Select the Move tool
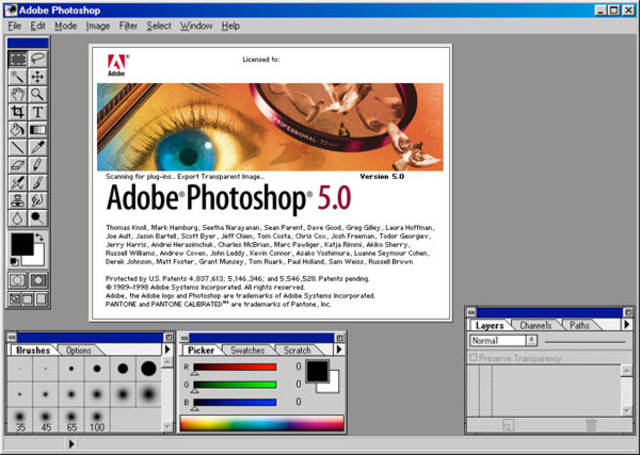 [38, 77]
